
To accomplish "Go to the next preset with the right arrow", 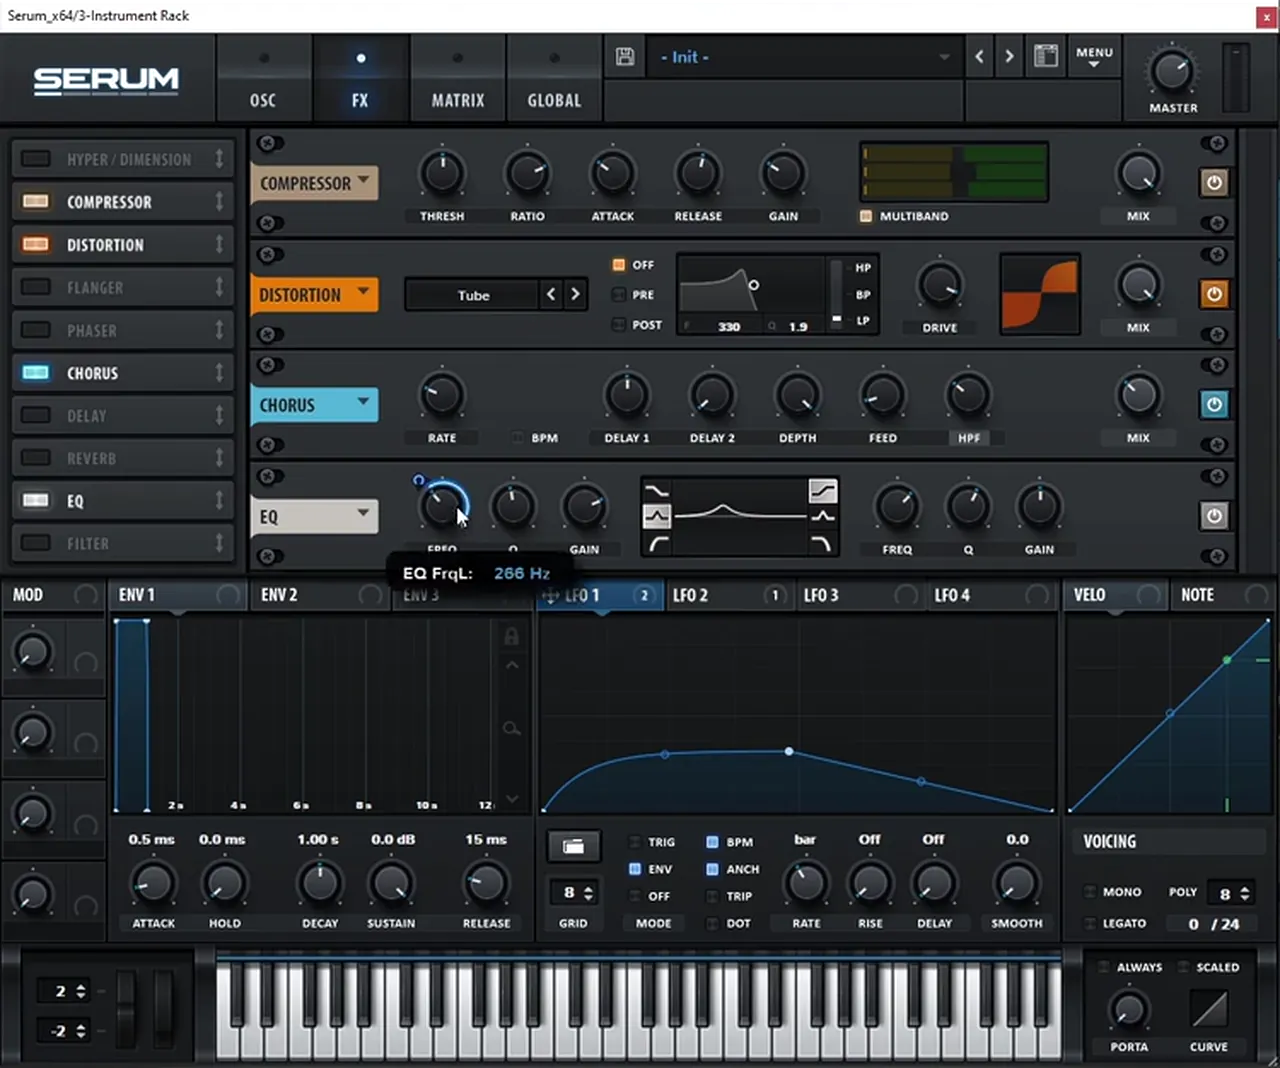I will [1009, 57].
